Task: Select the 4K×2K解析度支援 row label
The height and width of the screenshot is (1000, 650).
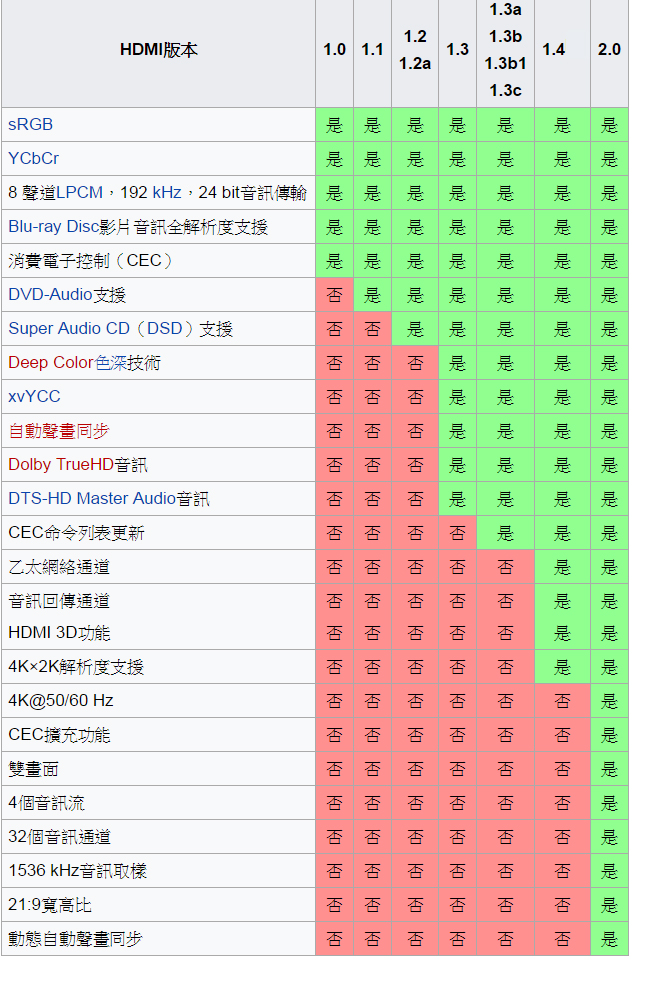Action: (x=159, y=667)
